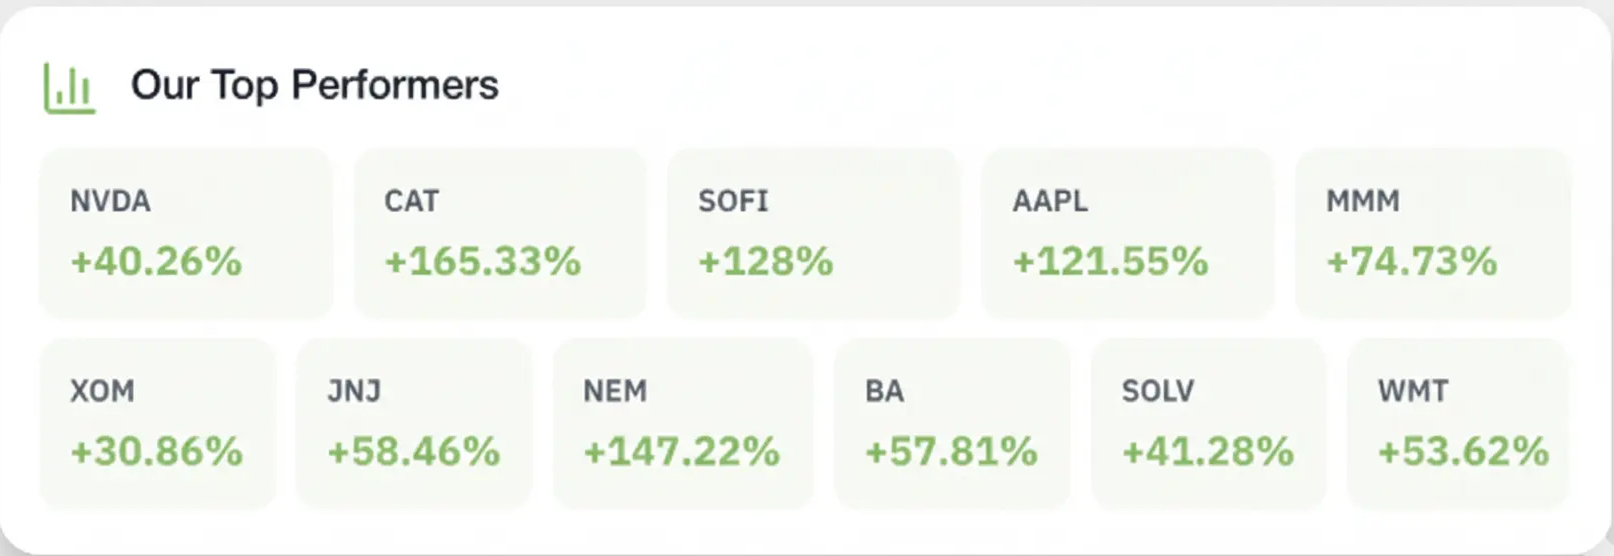This screenshot has width=1614, height=556.
Task: Click the SOLV stock card
Action: click(1207, 423)
